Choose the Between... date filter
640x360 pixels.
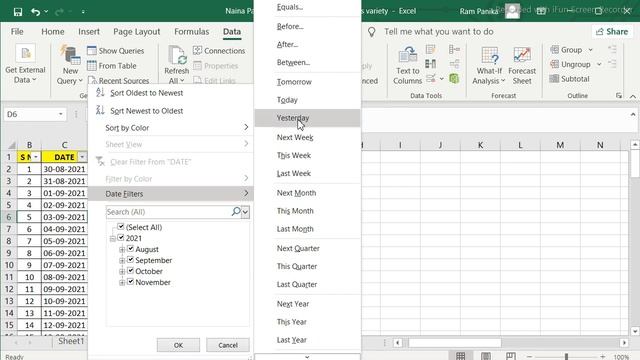tap(308, 62)
